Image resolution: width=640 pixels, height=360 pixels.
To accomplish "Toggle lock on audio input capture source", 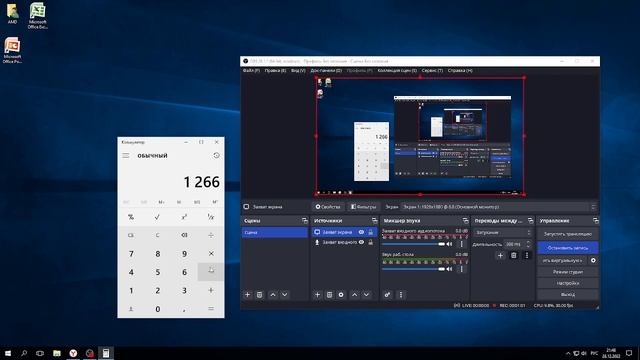I will click(371, 242).
